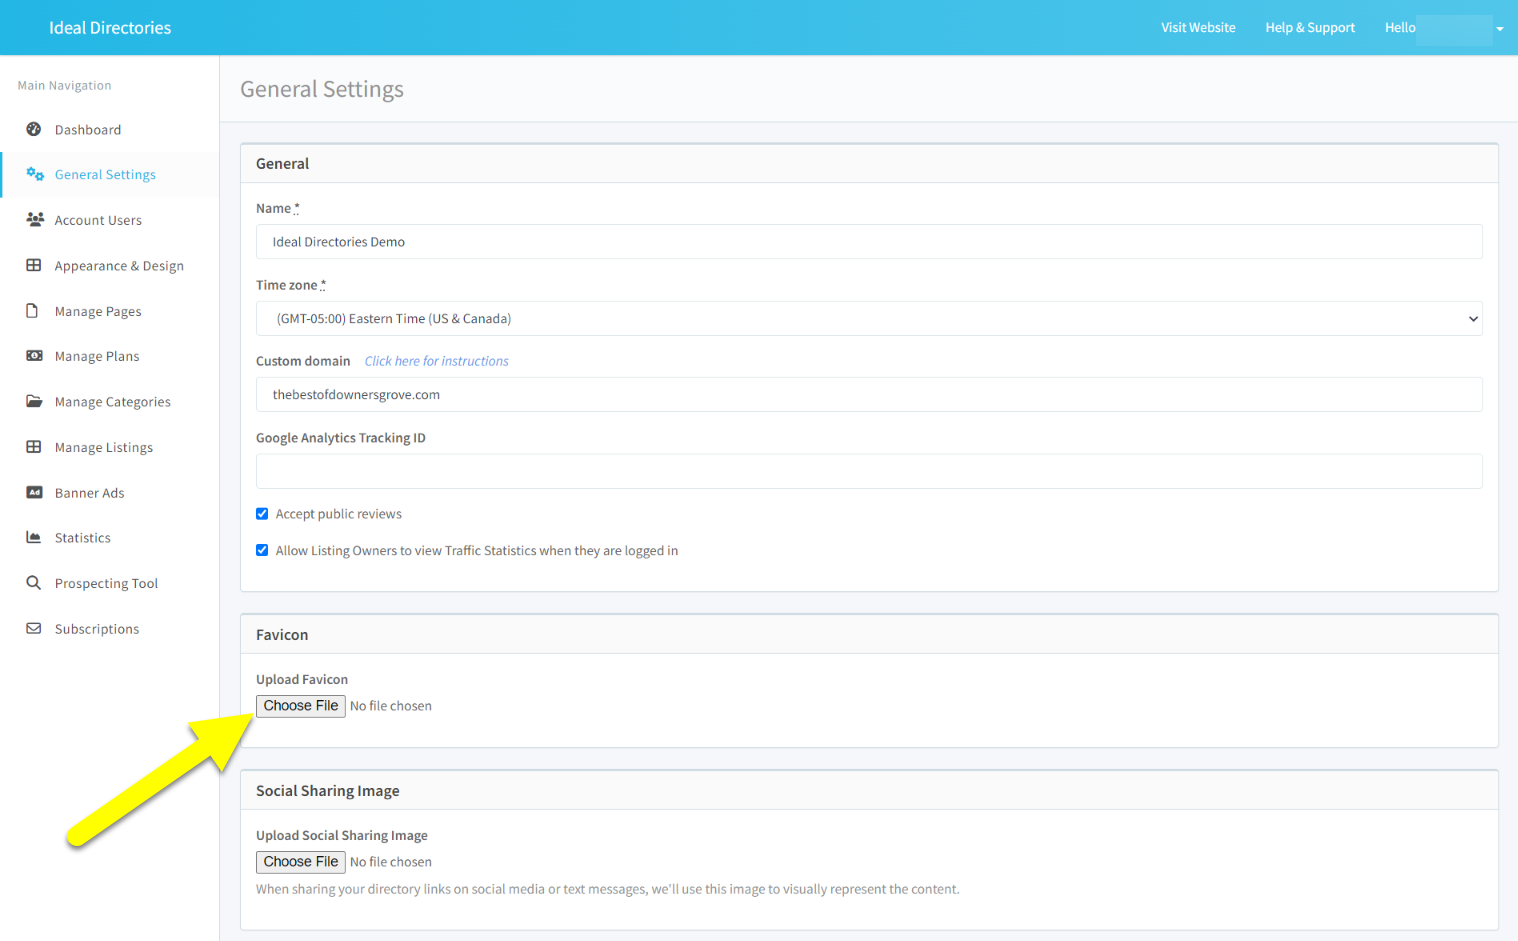Navigate to Manage Plans
Image resolution: width=1518 pixels, height=941 pixels.
point(97,357)
